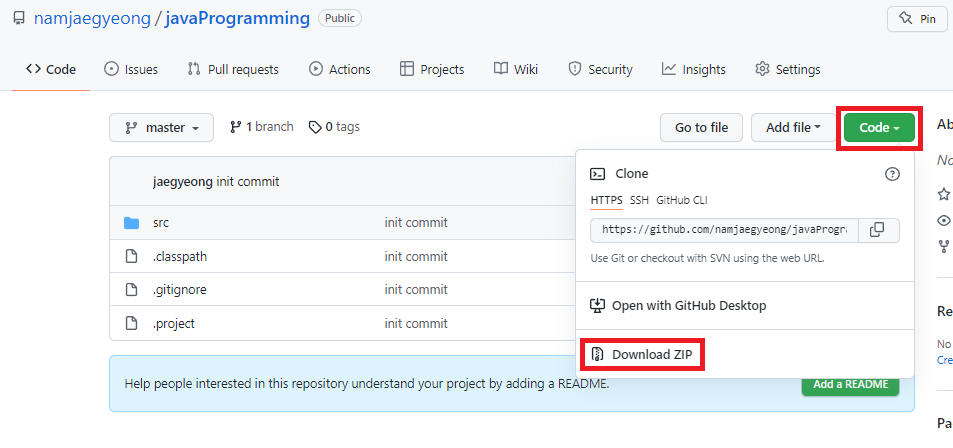Click the blue folder icon for src
953x448 pixels.
[x=131, y=223]
